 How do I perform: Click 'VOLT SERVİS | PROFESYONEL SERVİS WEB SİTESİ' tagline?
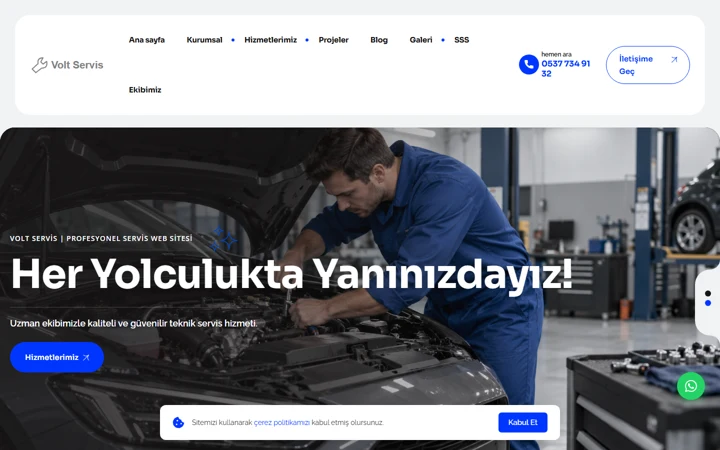click(x=101, y=238)
